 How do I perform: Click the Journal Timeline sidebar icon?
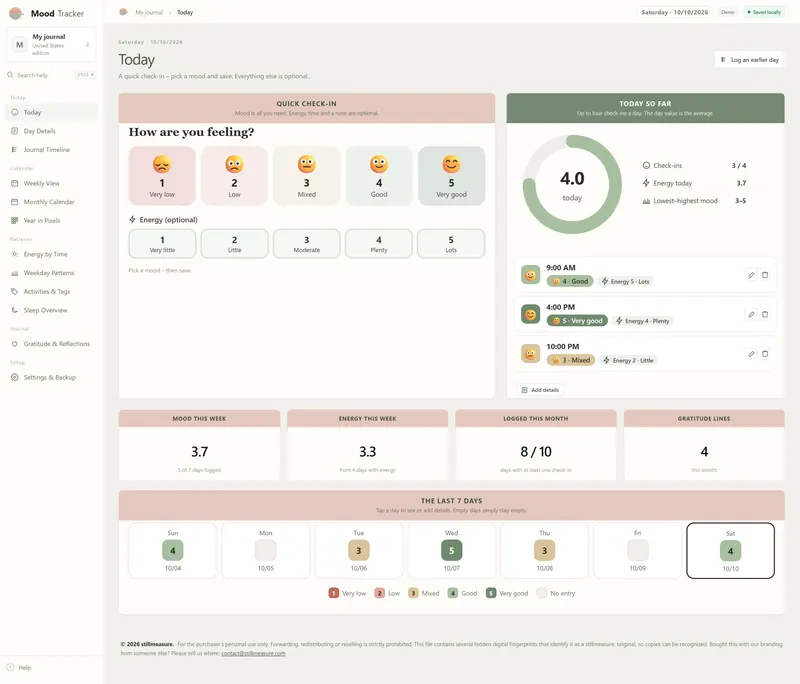[x=14, y=149]
